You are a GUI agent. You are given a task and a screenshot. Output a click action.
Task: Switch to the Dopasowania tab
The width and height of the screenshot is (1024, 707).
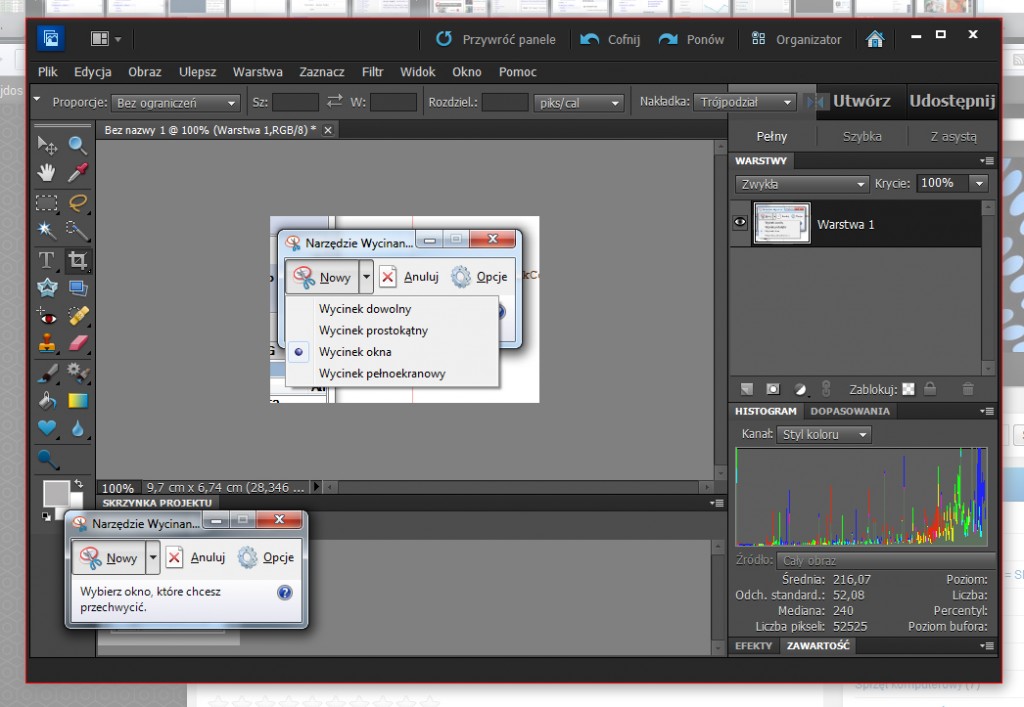coord(850,411)
